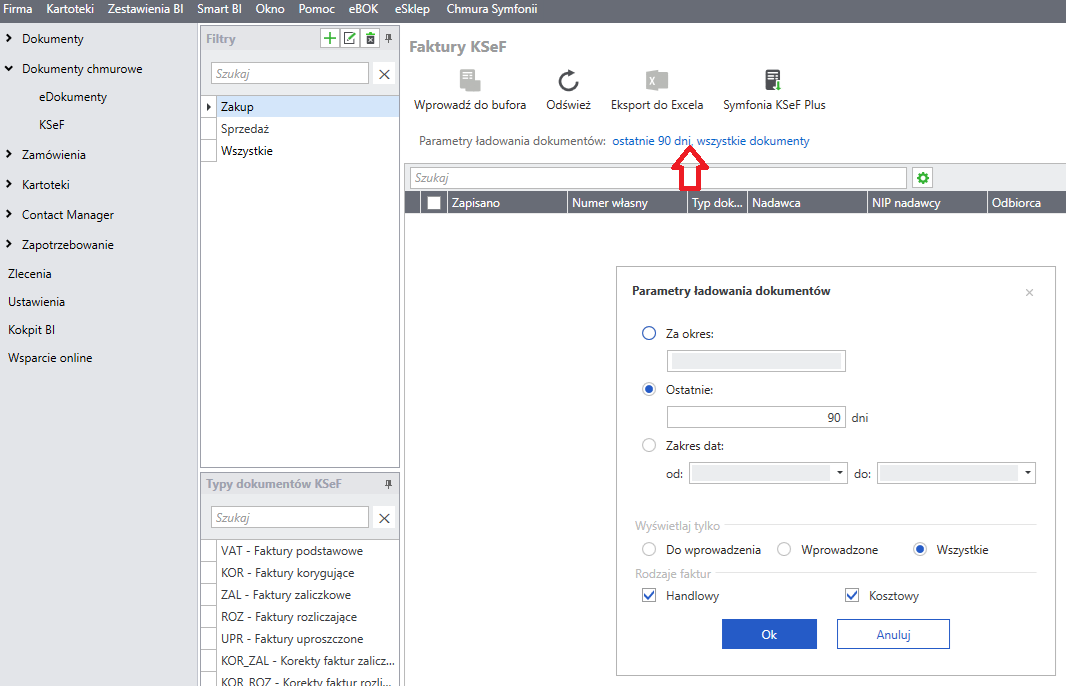This screenshot has height=692, width=1066.
Task: Open Symfonia KSeF Plus from toolbar
Action: (x=773, y=82)
